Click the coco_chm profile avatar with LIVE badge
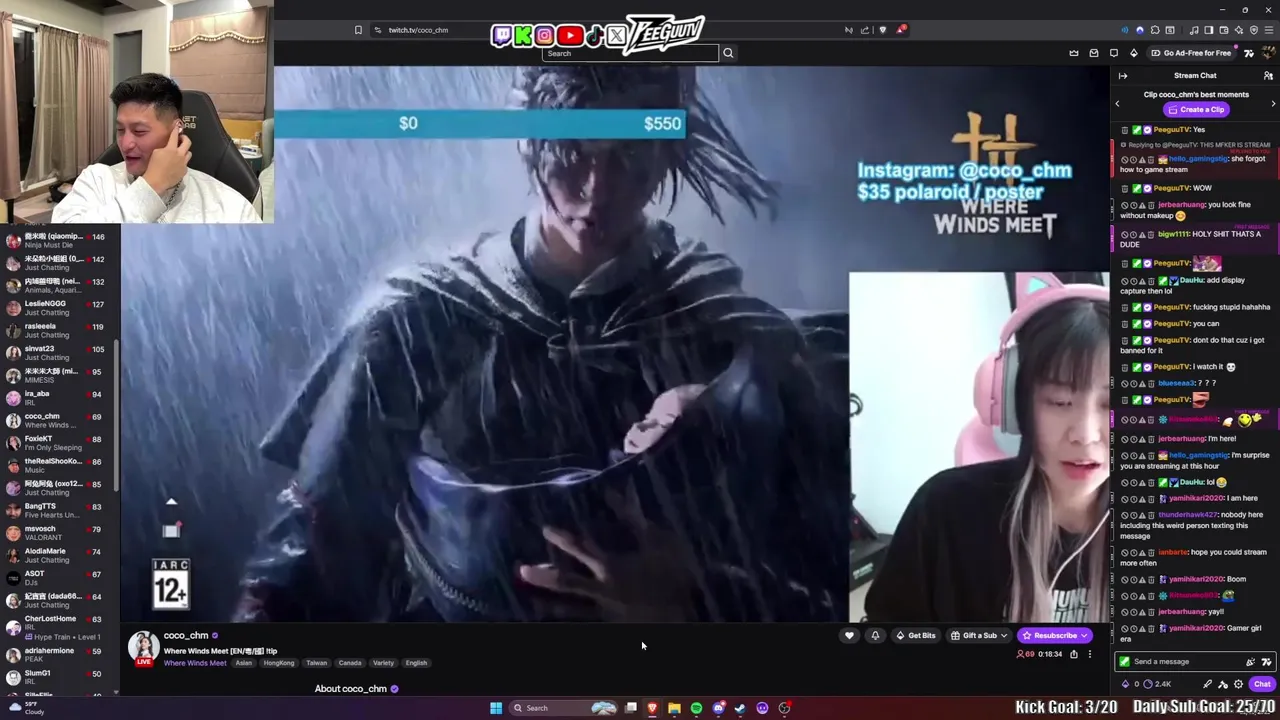 pos(144,648)
